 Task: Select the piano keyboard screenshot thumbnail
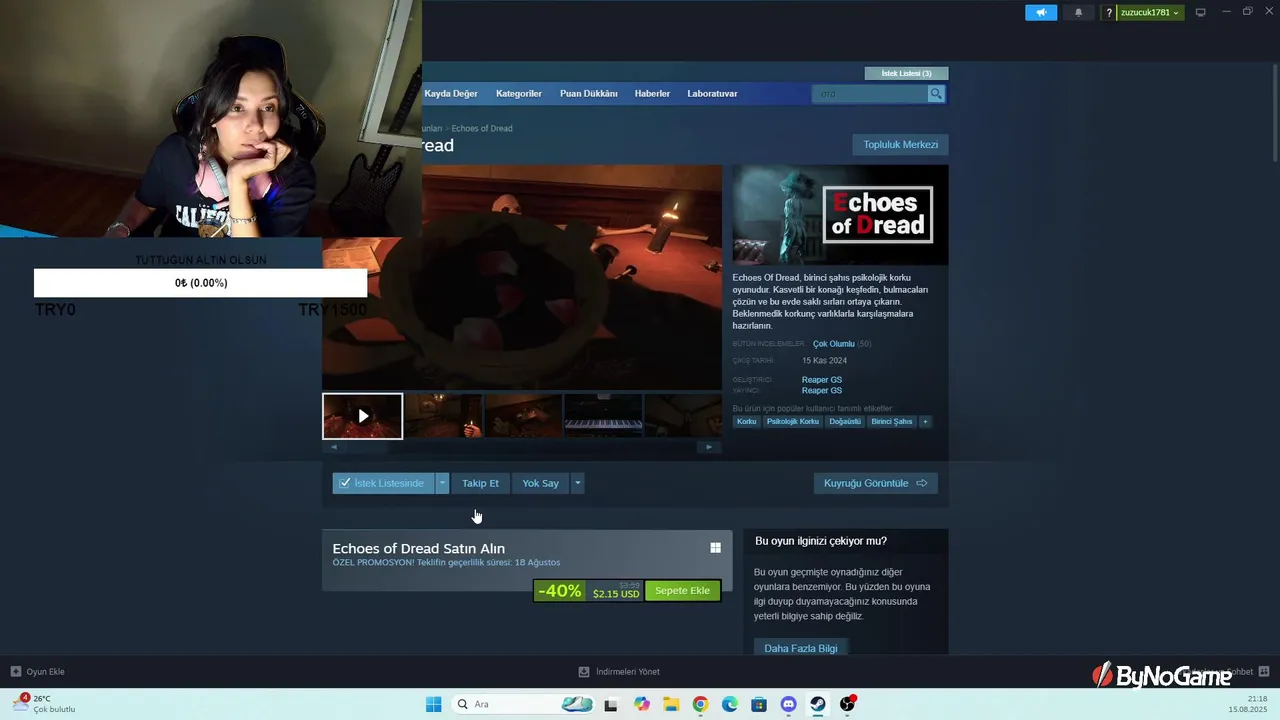click(x=603, y=416)
